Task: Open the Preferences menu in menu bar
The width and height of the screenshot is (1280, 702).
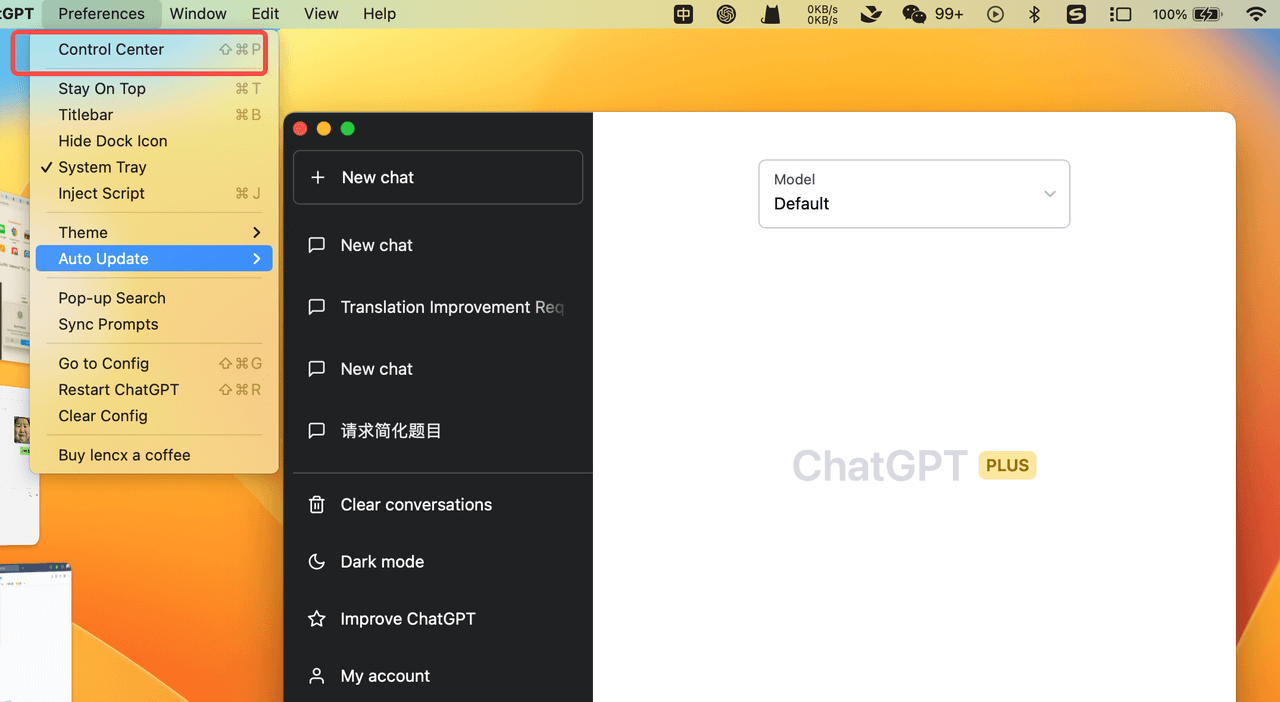Action: tap(102, 14)
